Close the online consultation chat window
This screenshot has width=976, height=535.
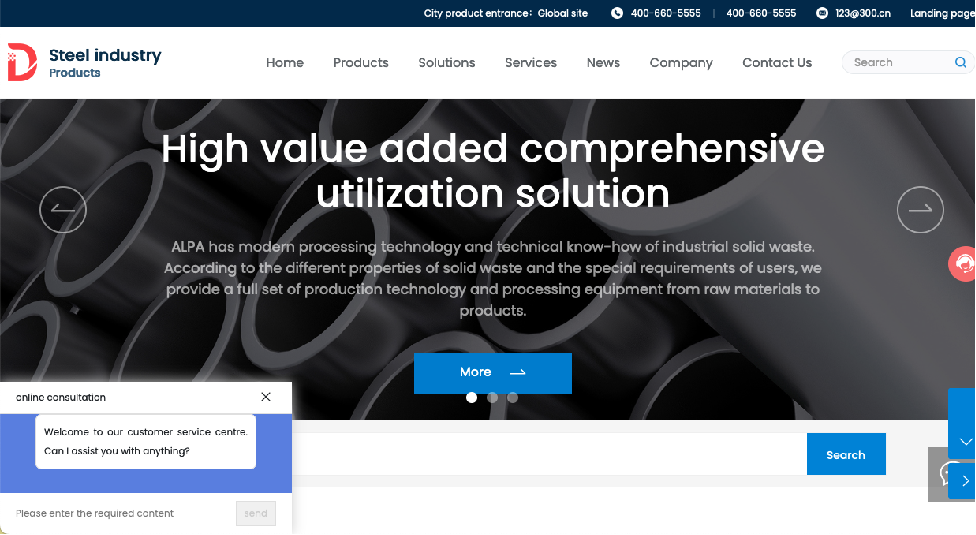pos(266,397)
